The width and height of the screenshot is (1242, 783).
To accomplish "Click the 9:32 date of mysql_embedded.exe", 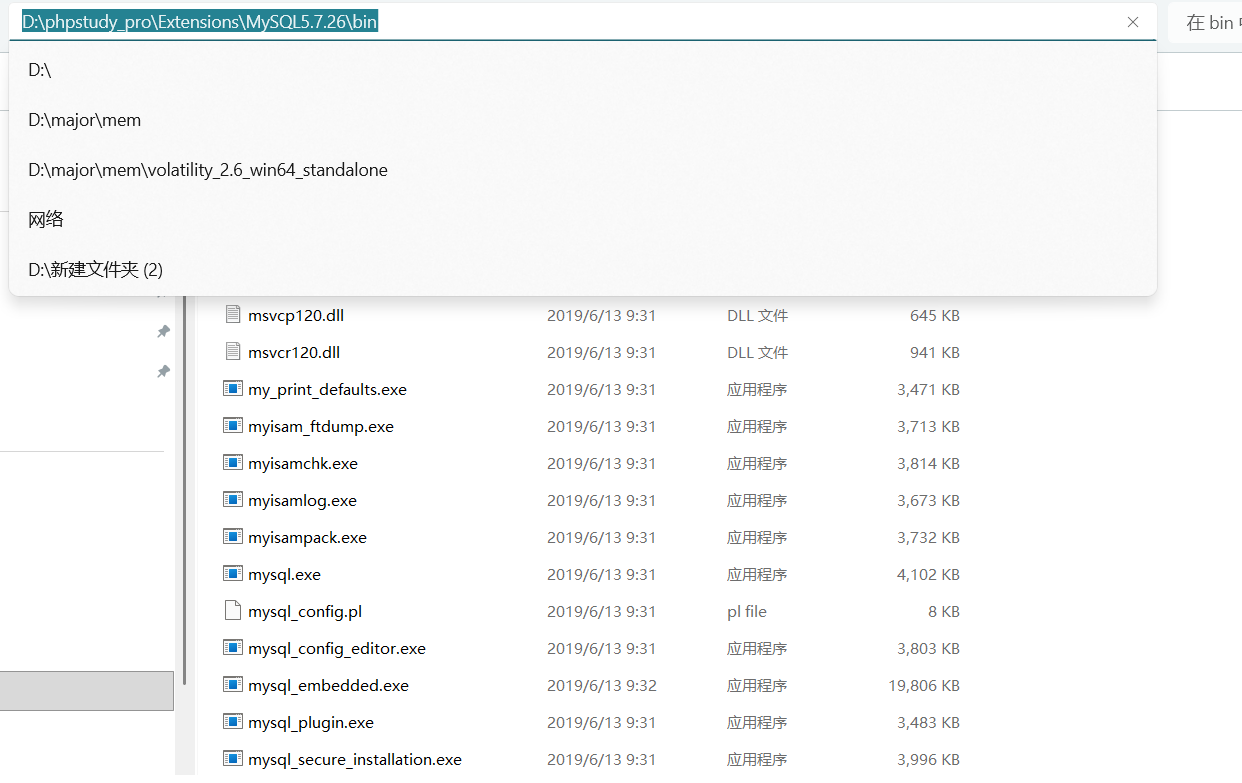I will click(x=601, y=685).
